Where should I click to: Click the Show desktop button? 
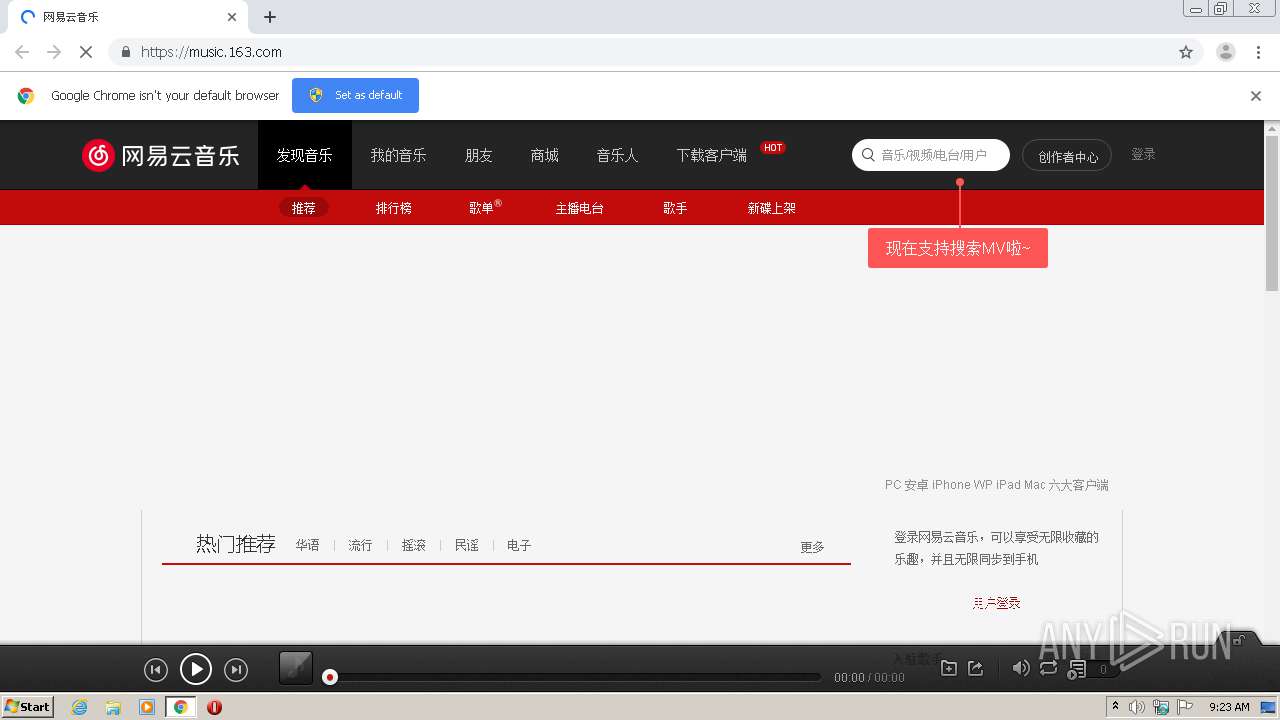(x=1268, y=707)
